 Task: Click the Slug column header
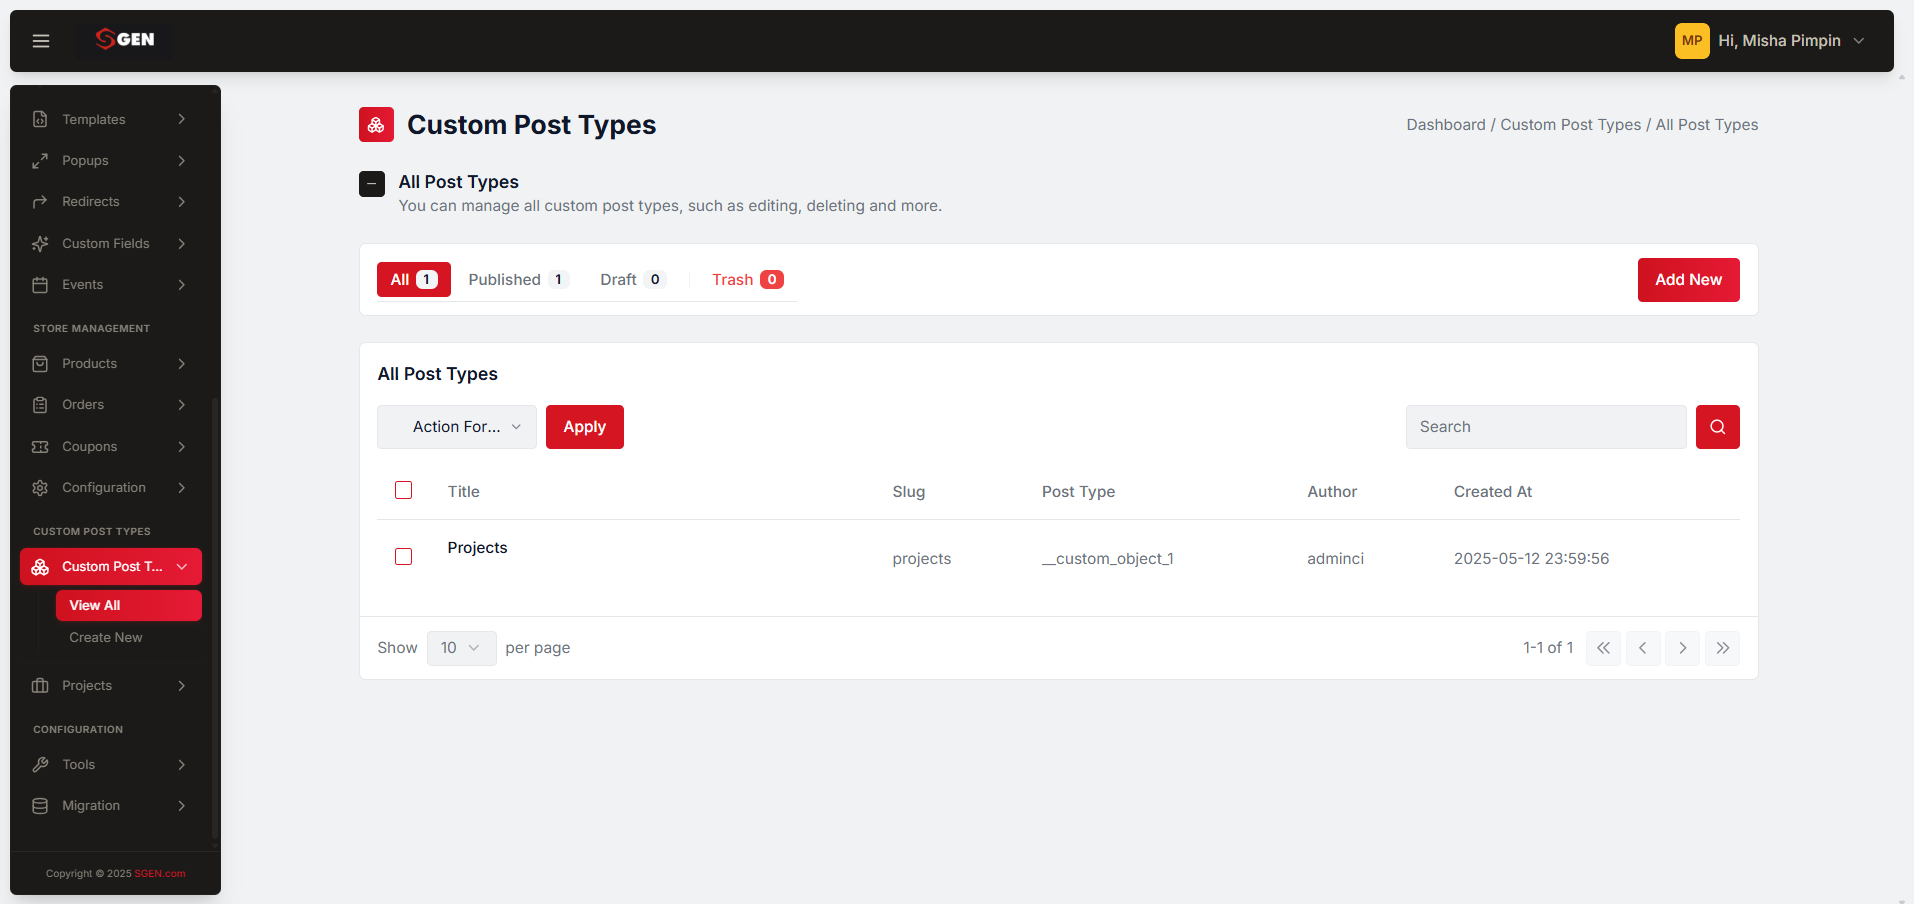(x=908, y=492)
